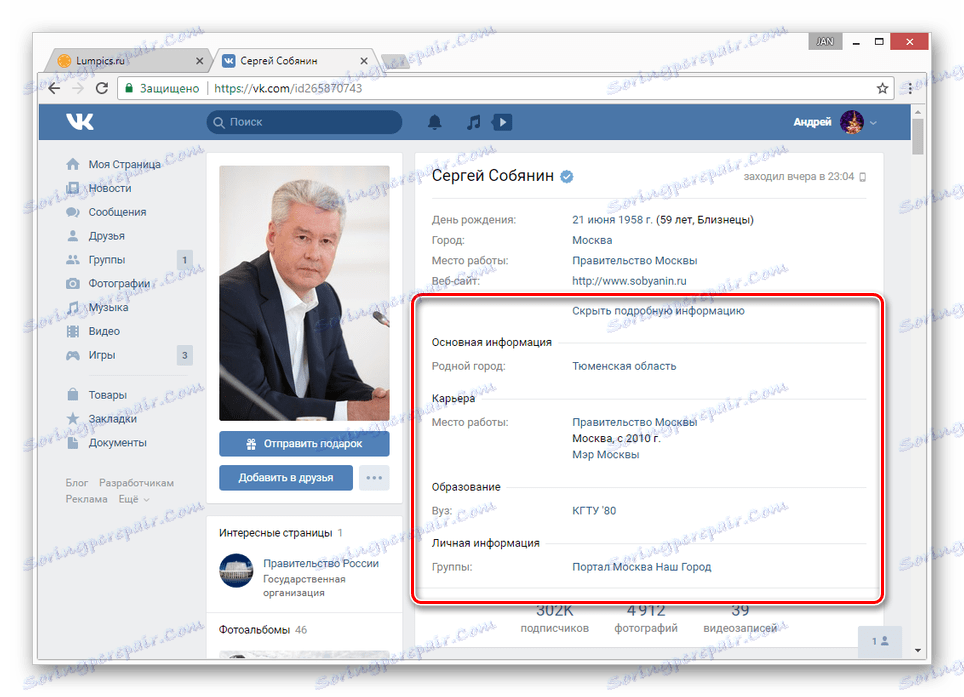Click the star icon beside Закладки
The width and height of the screenshot is (964, 697).
coord(73,419)
